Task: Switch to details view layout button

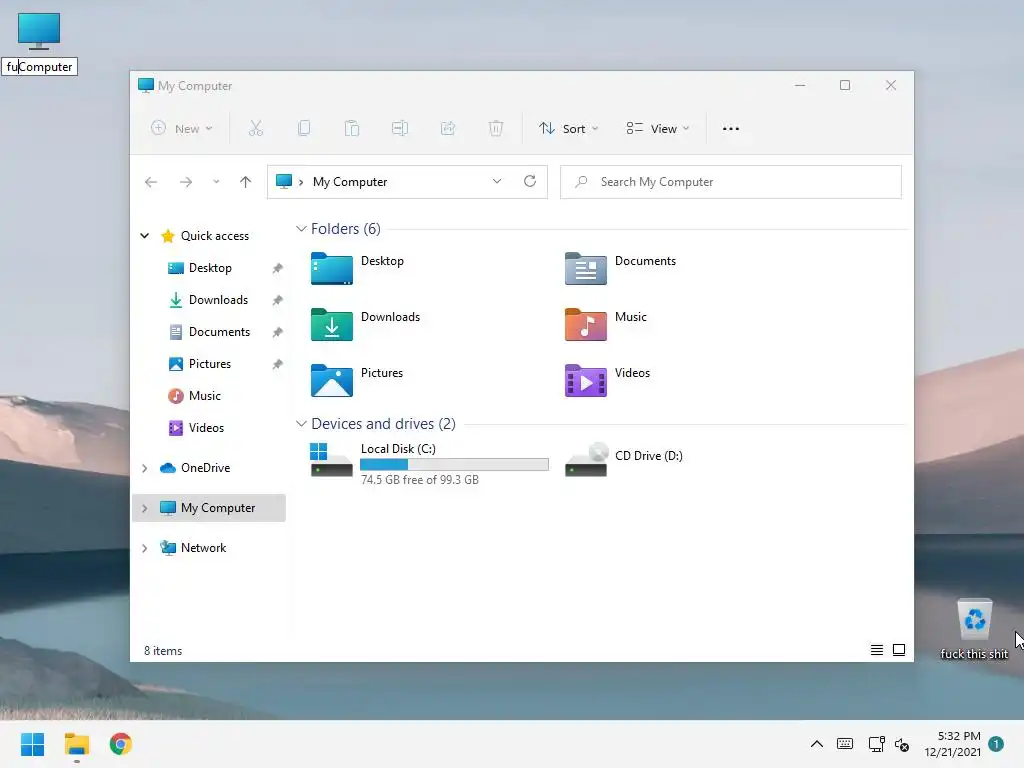Action: tap(877, 650)
